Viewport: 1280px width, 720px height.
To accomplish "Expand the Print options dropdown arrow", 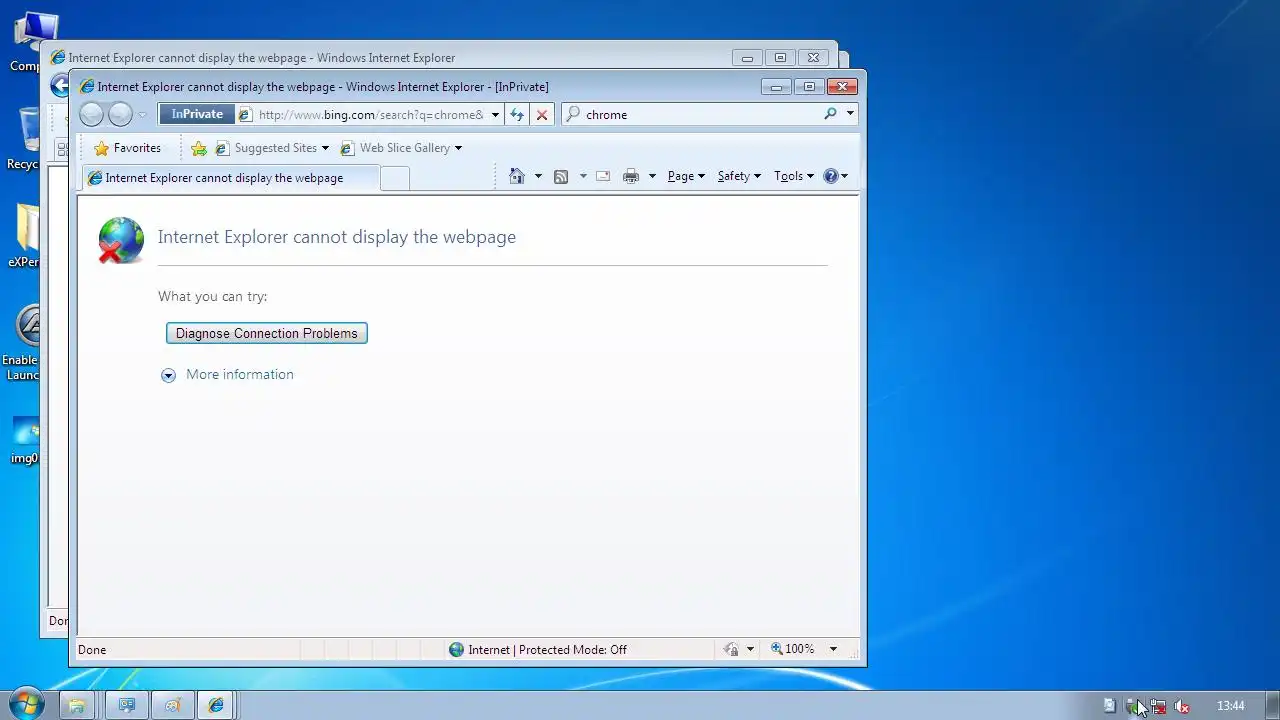I will point(652,176).
